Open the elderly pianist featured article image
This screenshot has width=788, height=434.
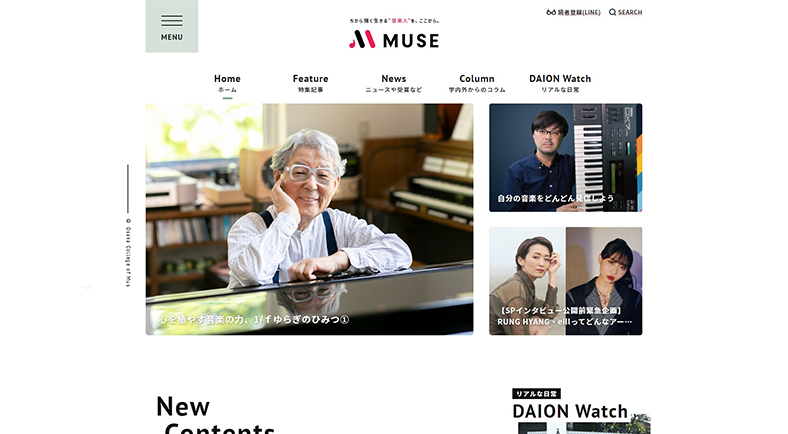pos(310,219)
